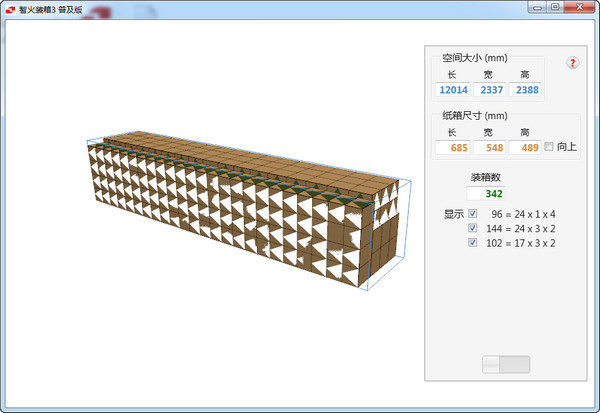Uncheck the 96 = 24 x 1 x 4 display checkbox
Viewport: 600px width, 413px height.
tap(473, 213)
